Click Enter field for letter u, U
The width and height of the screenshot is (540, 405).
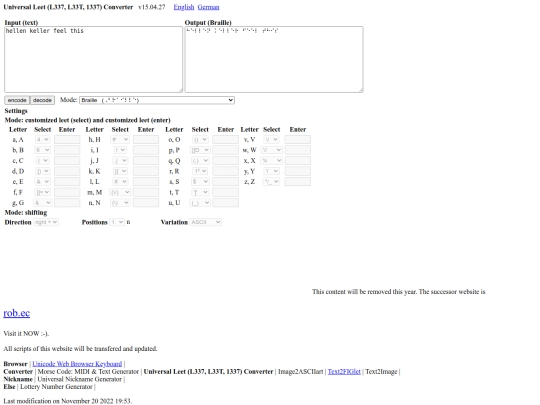226,203
